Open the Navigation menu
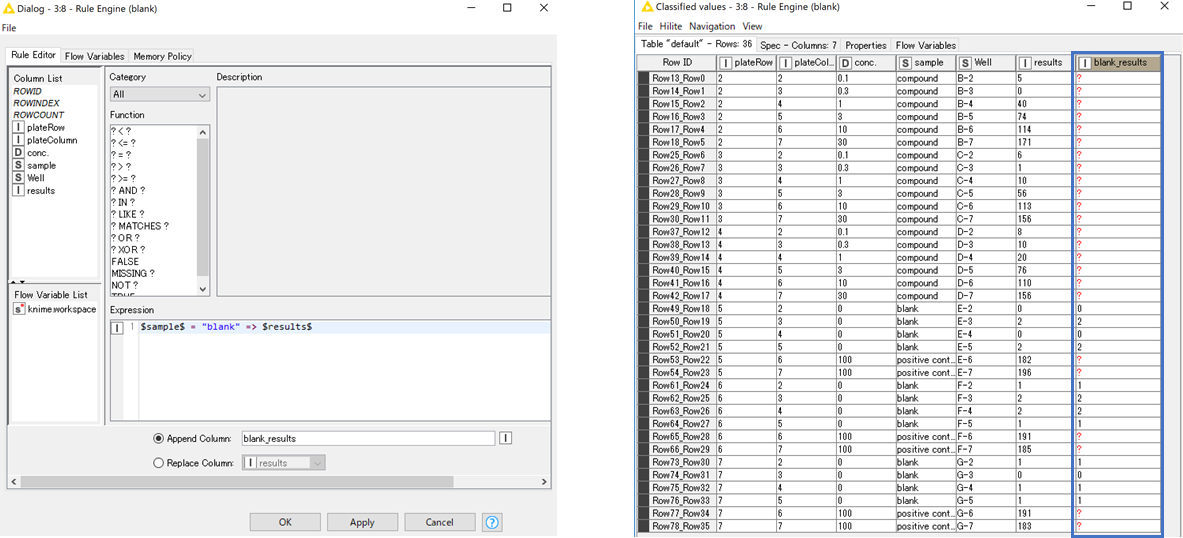The image size is (1183, 538). (x=710, y=26)
